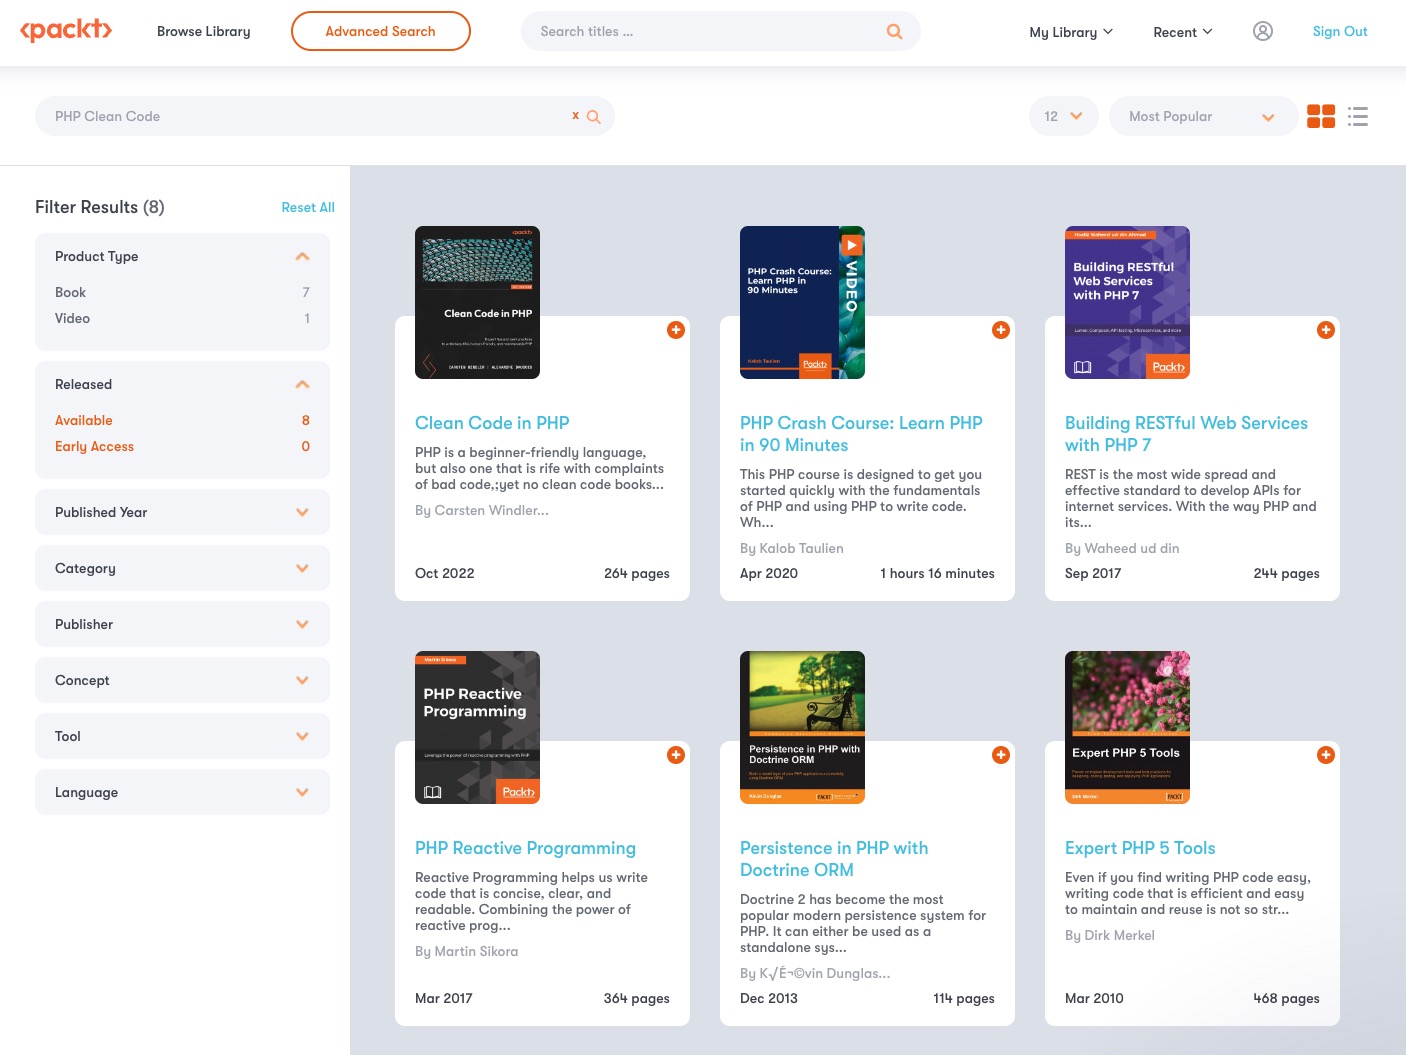Screen dimensions: 1406x1055
Task: Open the Most Popular sort dropdown
Action: (x=1203, y=116)
